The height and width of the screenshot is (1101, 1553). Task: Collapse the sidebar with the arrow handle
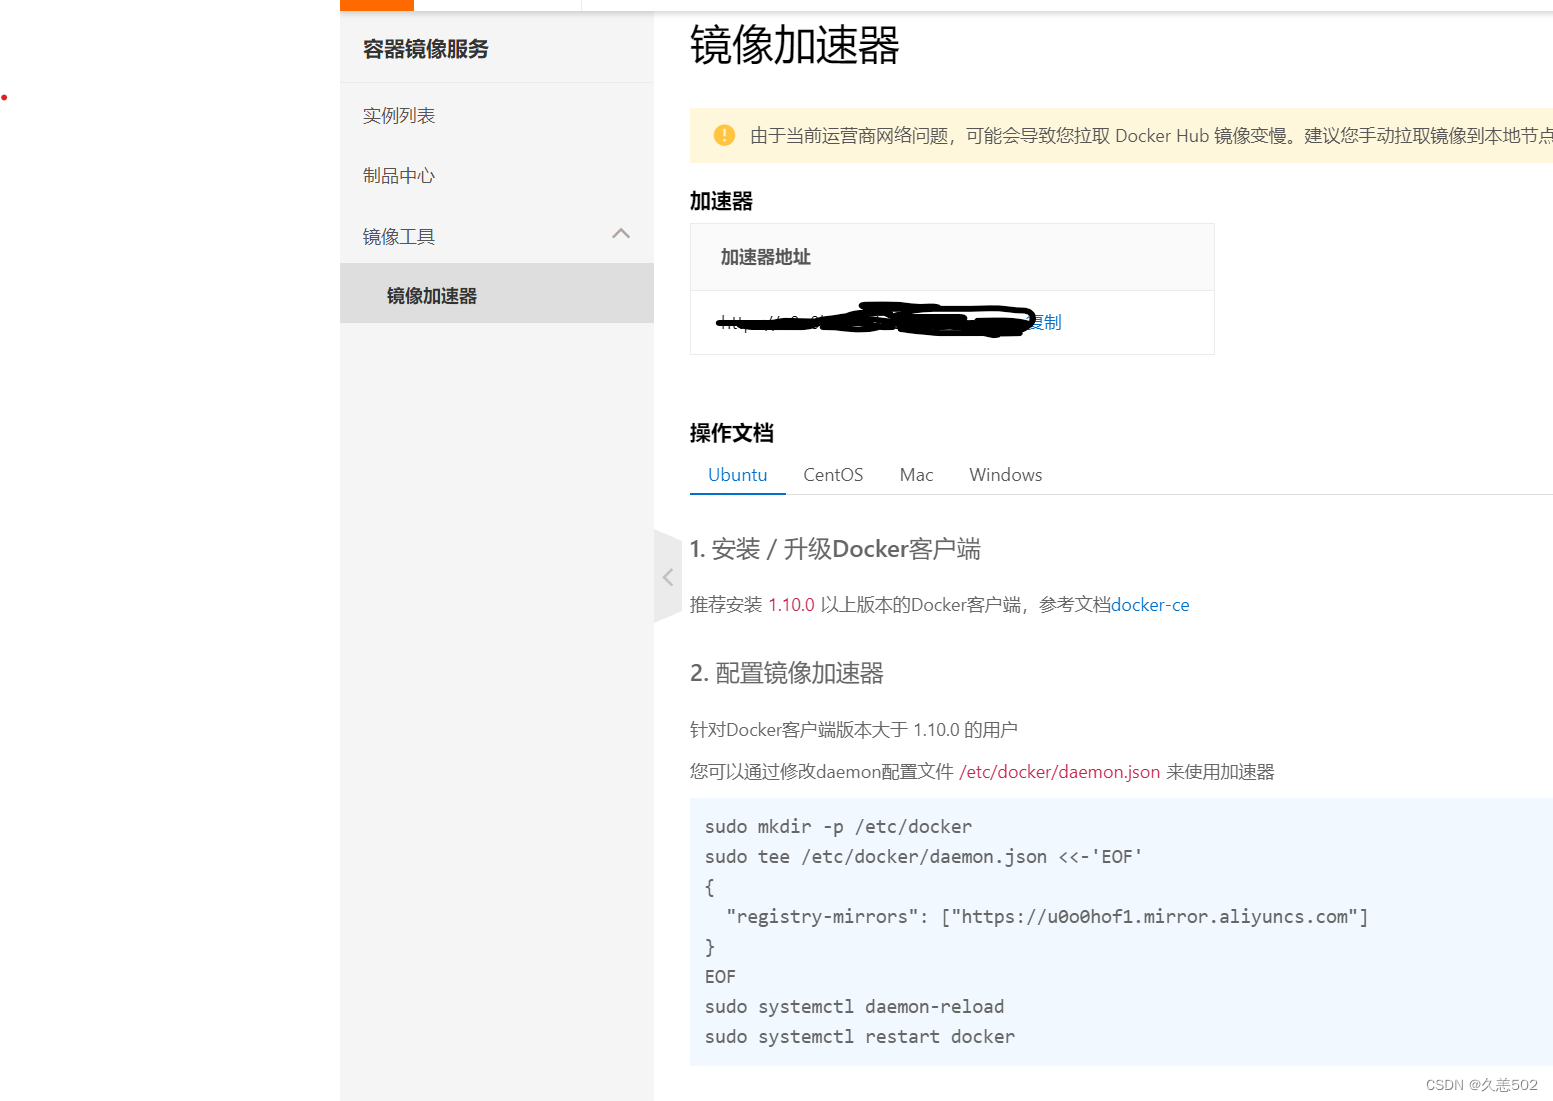click(x=667, y=577)
